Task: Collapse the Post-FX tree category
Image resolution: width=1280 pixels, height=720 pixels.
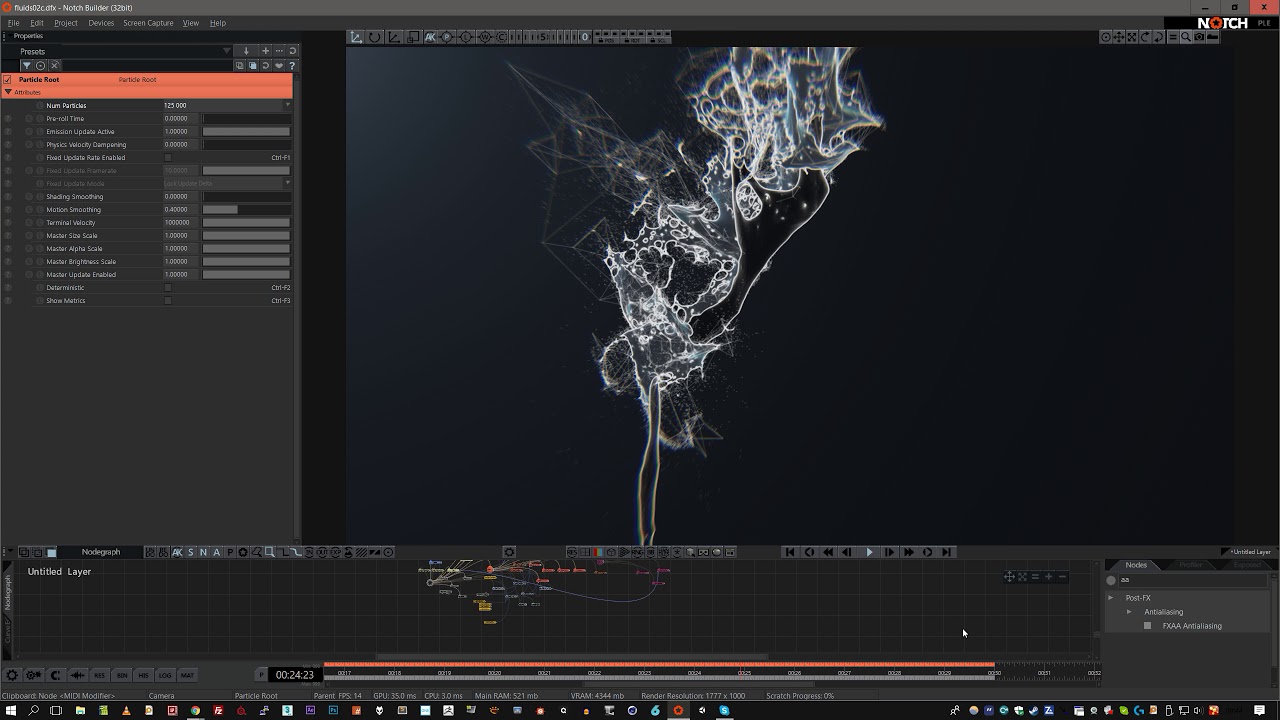Action: [x=1110, y=598]
